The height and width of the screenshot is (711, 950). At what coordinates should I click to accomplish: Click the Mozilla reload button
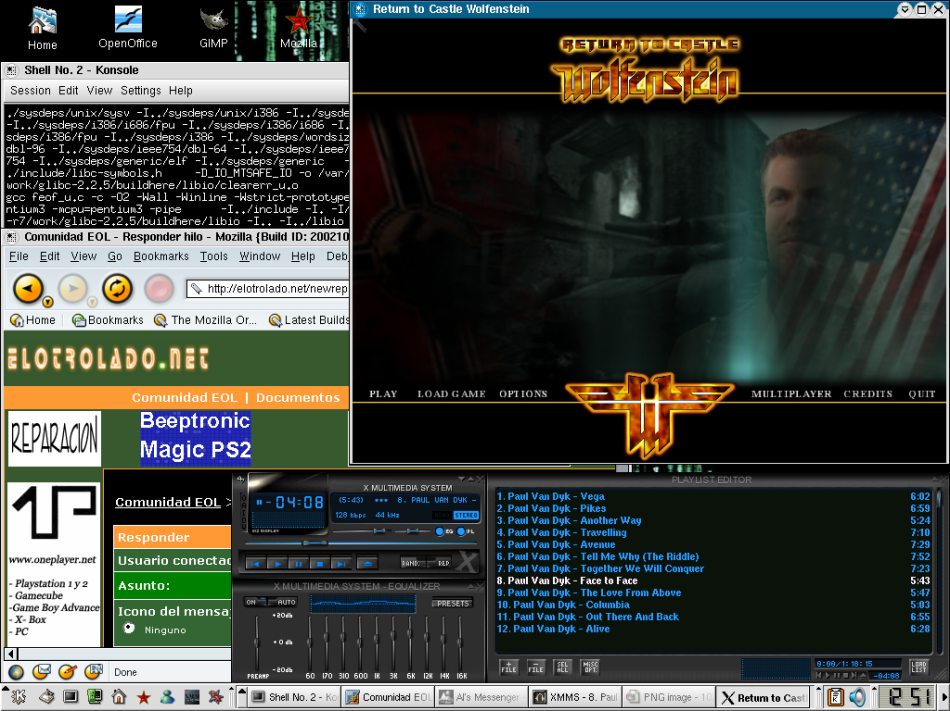point(117,289)
